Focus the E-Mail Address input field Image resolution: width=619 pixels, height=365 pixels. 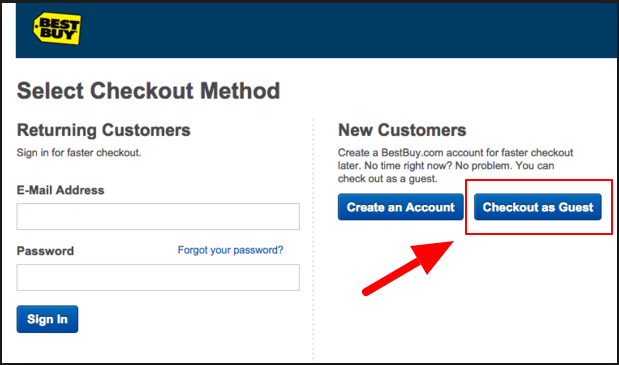(158, 216)
